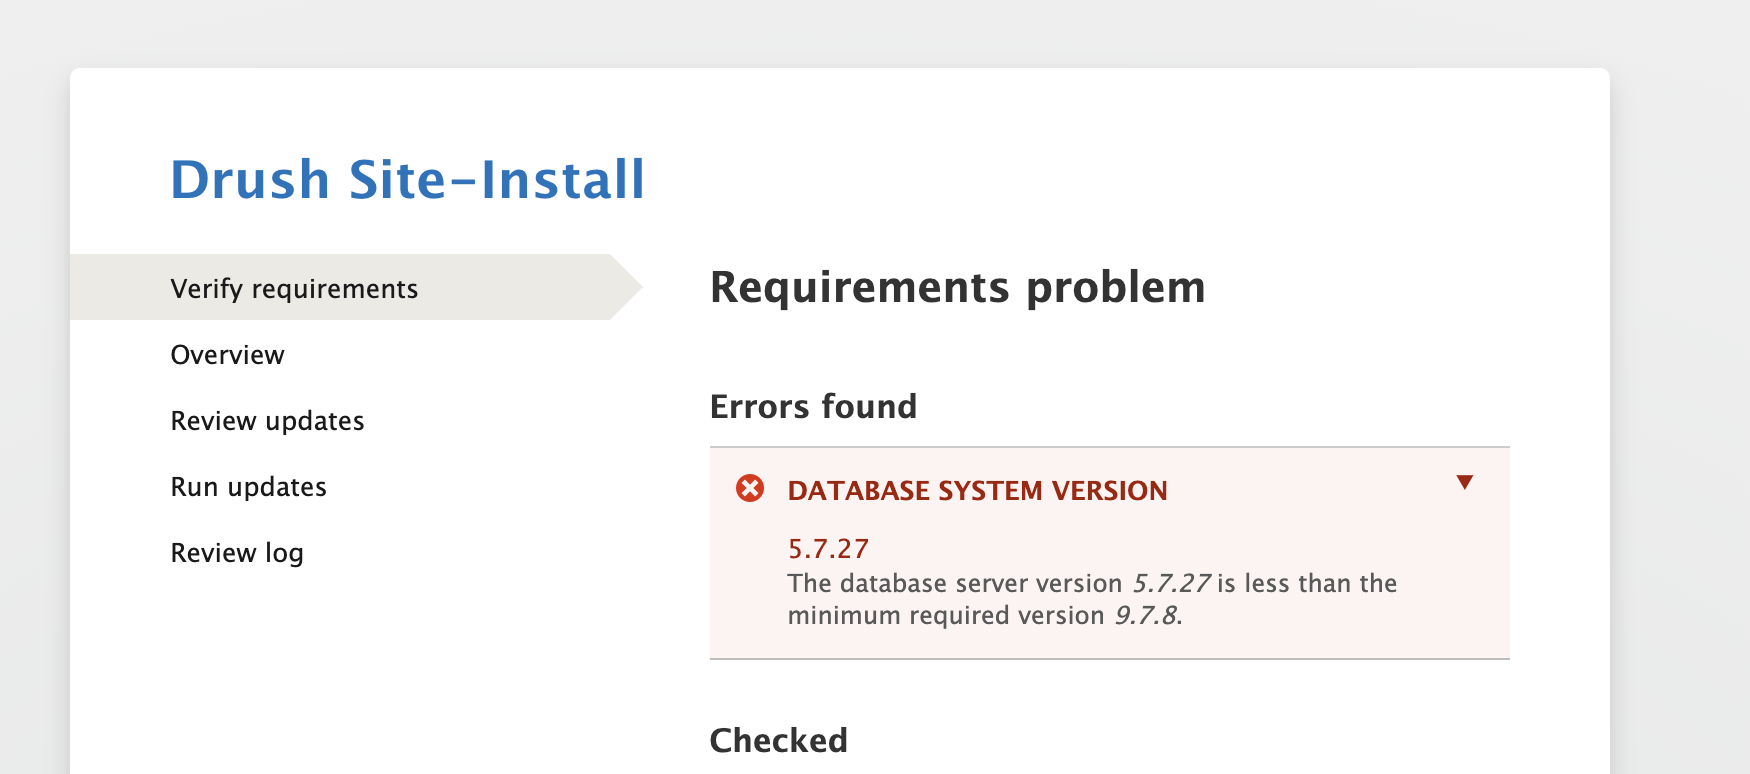Click the "minimum required version" text
Viewport: 1750px width, 774px height.
click(946, 615)
